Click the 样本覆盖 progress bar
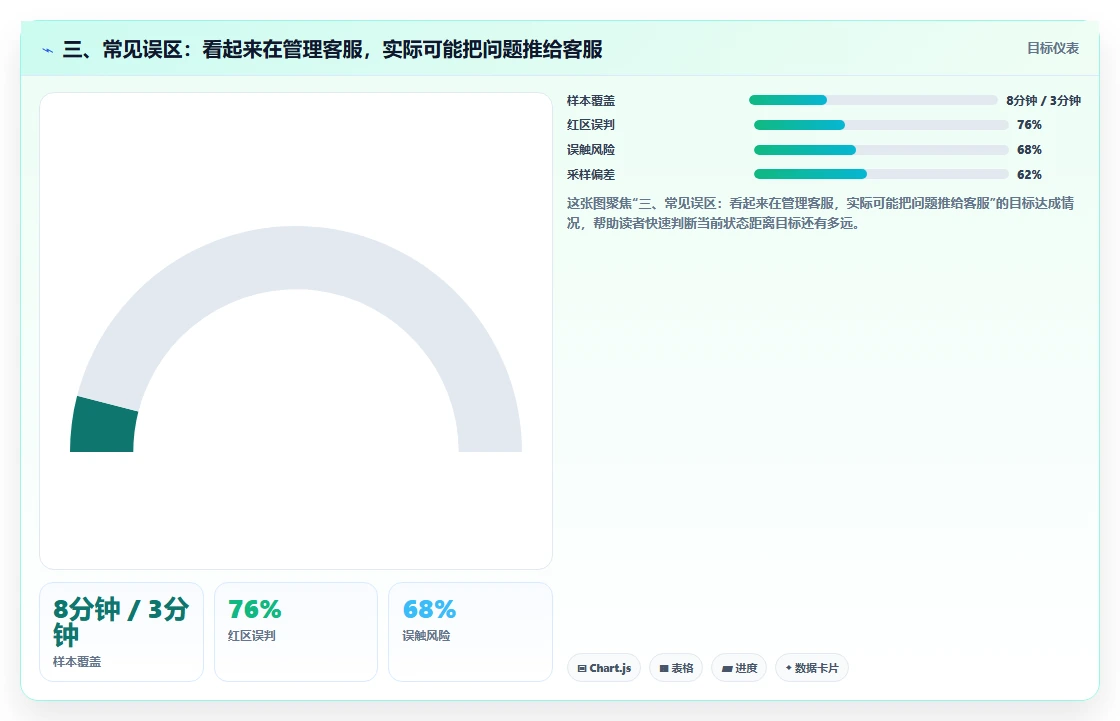This screenshot has height=721, width=1120. click(873, 100)
